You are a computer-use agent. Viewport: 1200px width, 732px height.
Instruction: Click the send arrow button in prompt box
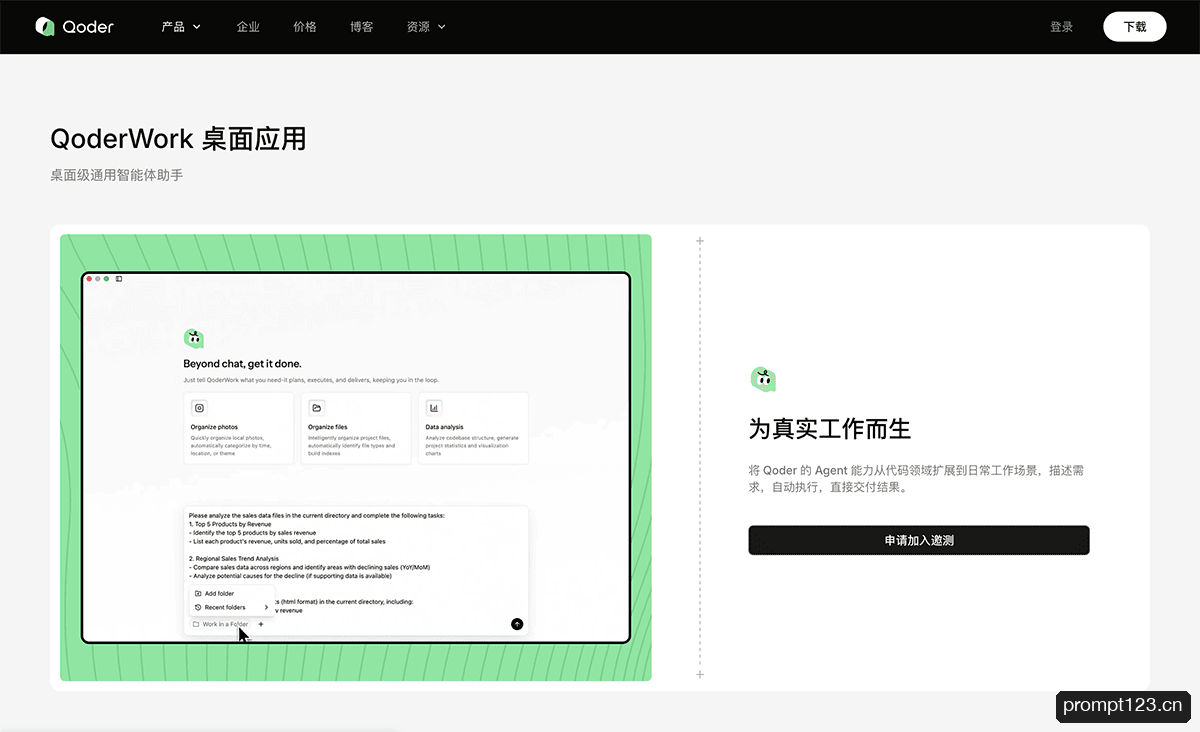(517, 623)
